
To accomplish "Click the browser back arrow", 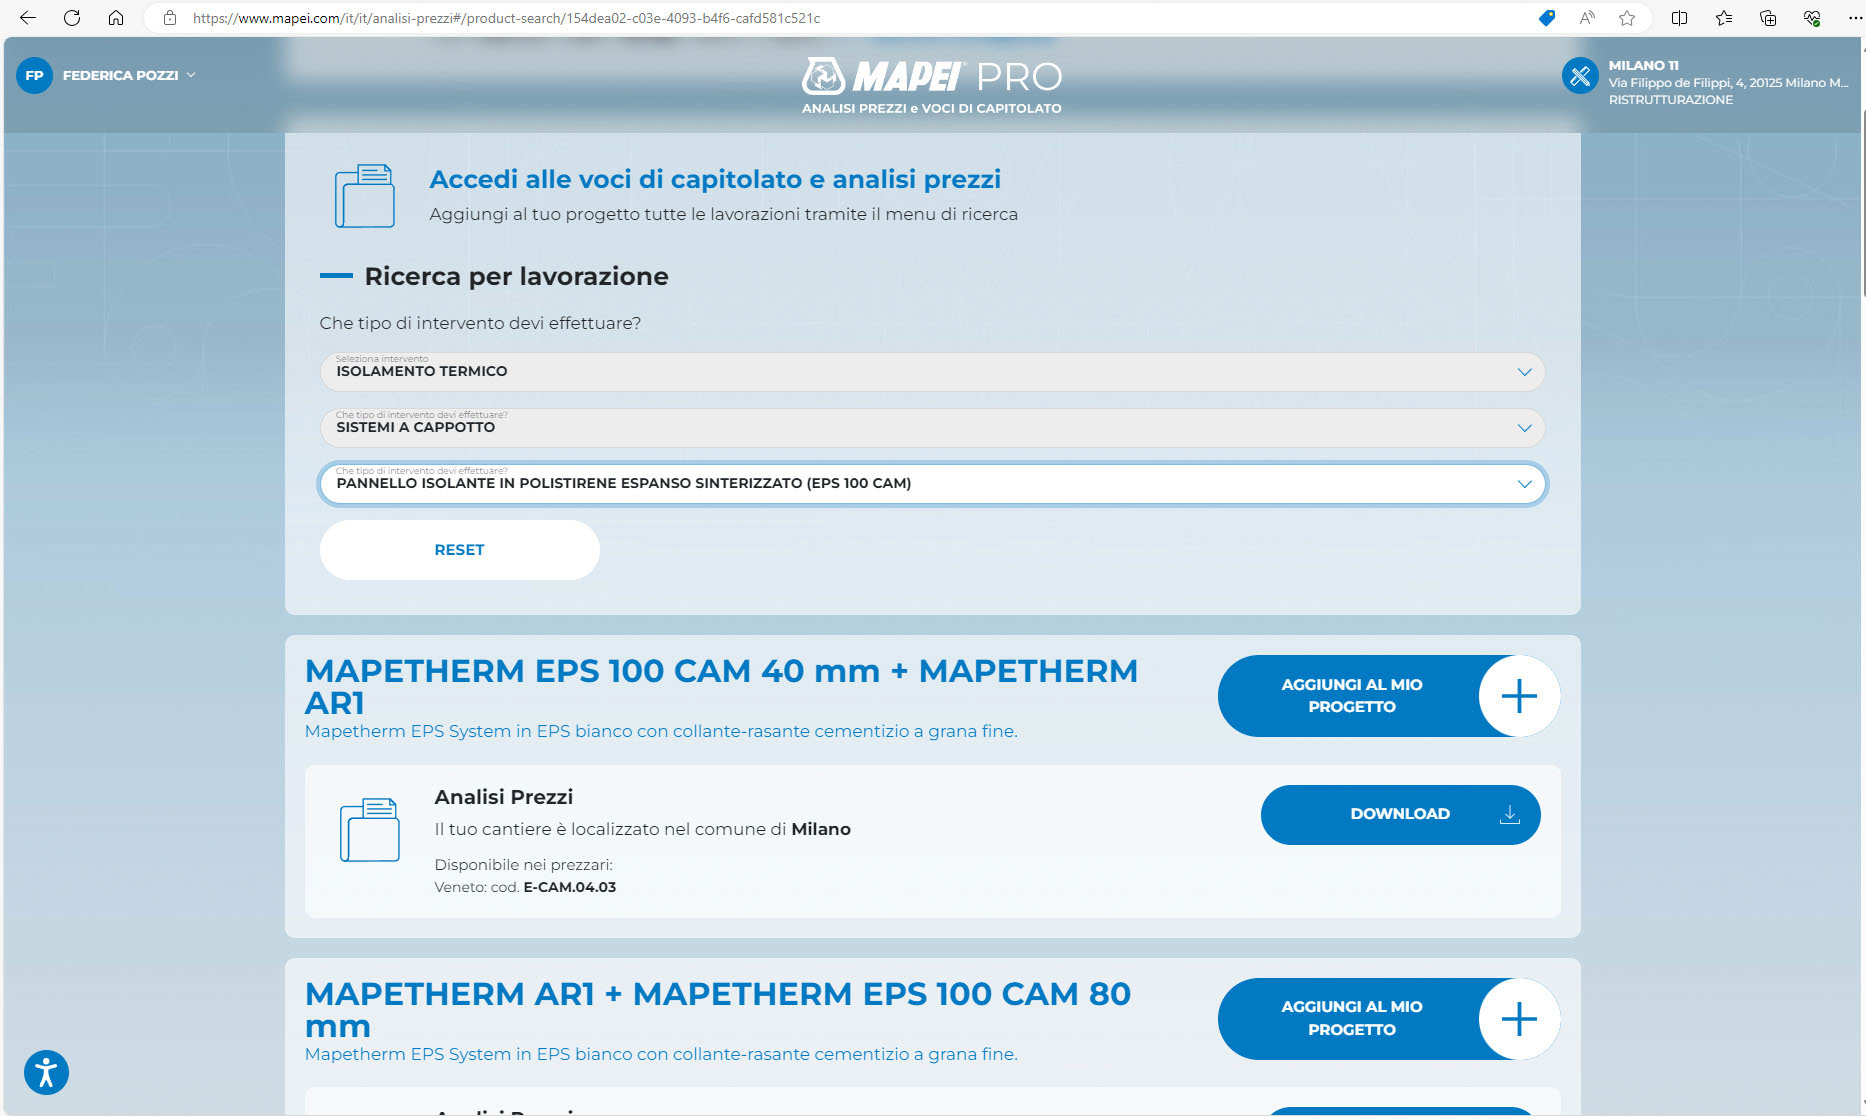I will (28, 18).
